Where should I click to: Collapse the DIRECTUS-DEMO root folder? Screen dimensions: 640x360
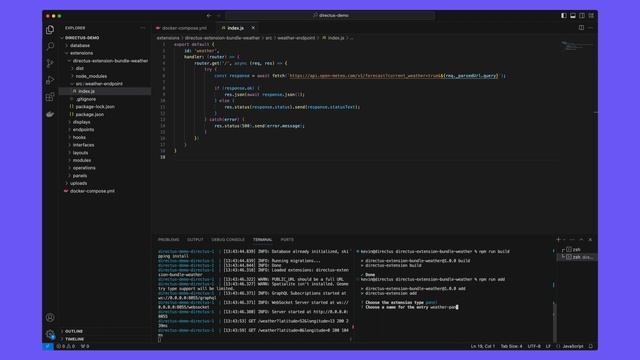coord(82,38)
